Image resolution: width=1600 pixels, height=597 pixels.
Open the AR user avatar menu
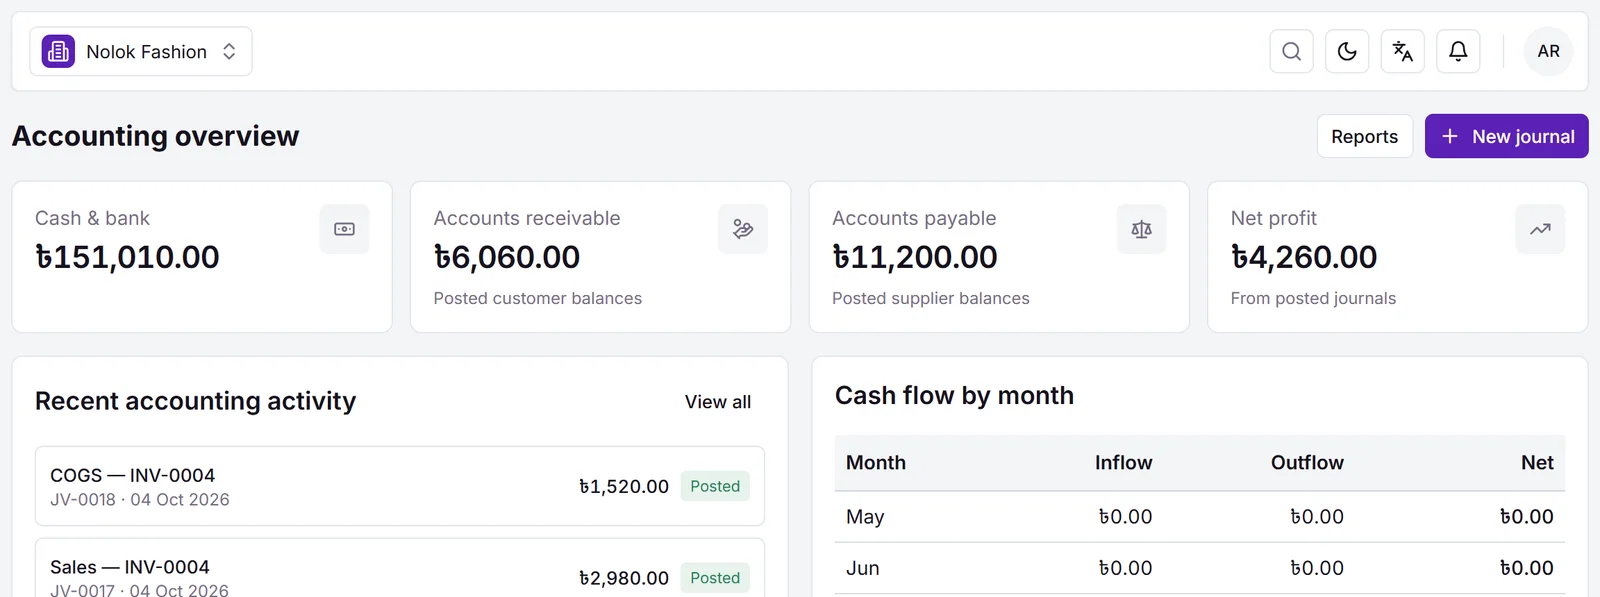(x=1549, y=51)
